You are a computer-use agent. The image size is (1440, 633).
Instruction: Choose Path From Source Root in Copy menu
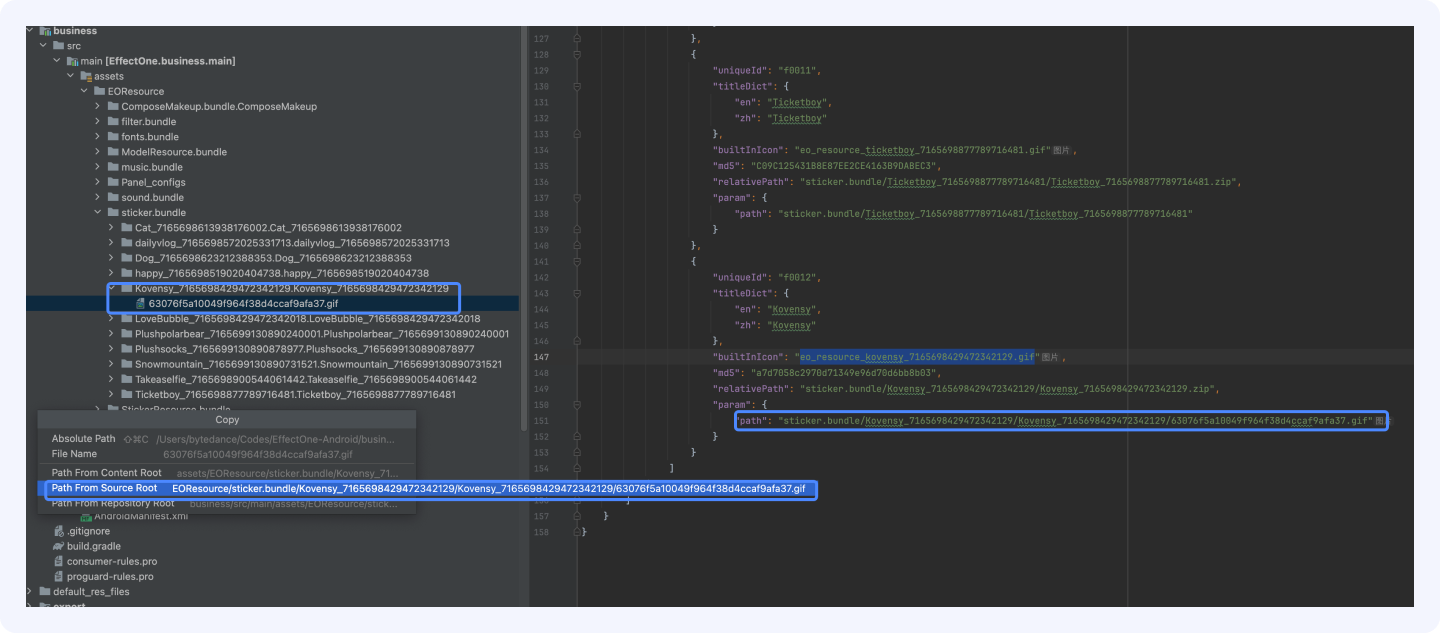click(x=104, y=488)
